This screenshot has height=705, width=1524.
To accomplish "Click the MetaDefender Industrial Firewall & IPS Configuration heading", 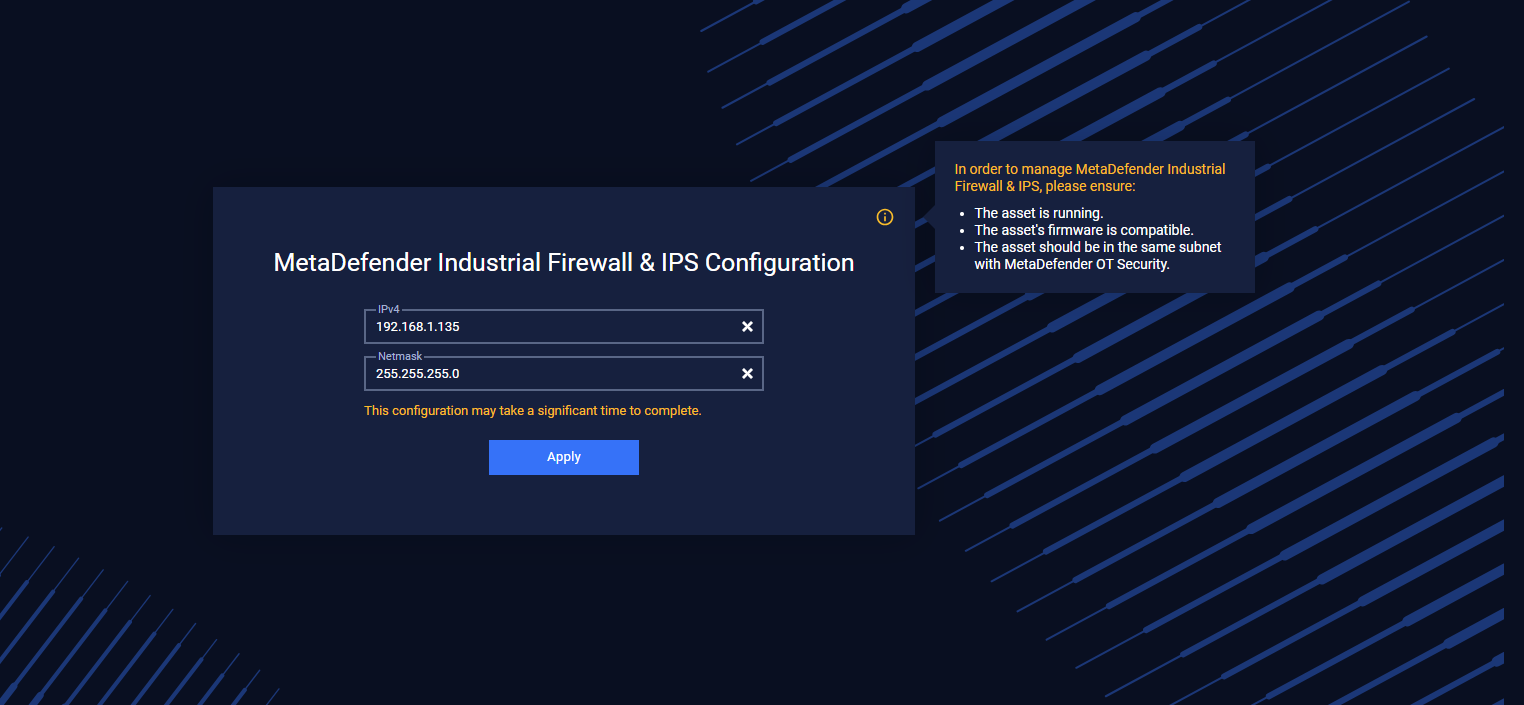I will 564,263.
